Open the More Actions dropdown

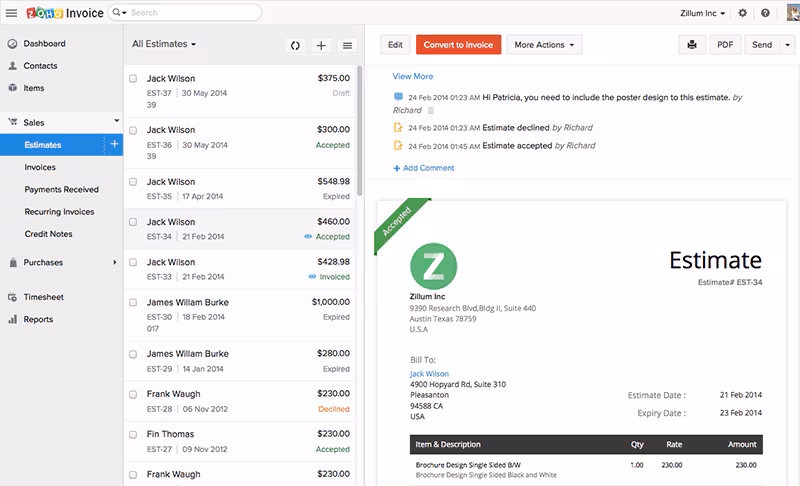544,45
